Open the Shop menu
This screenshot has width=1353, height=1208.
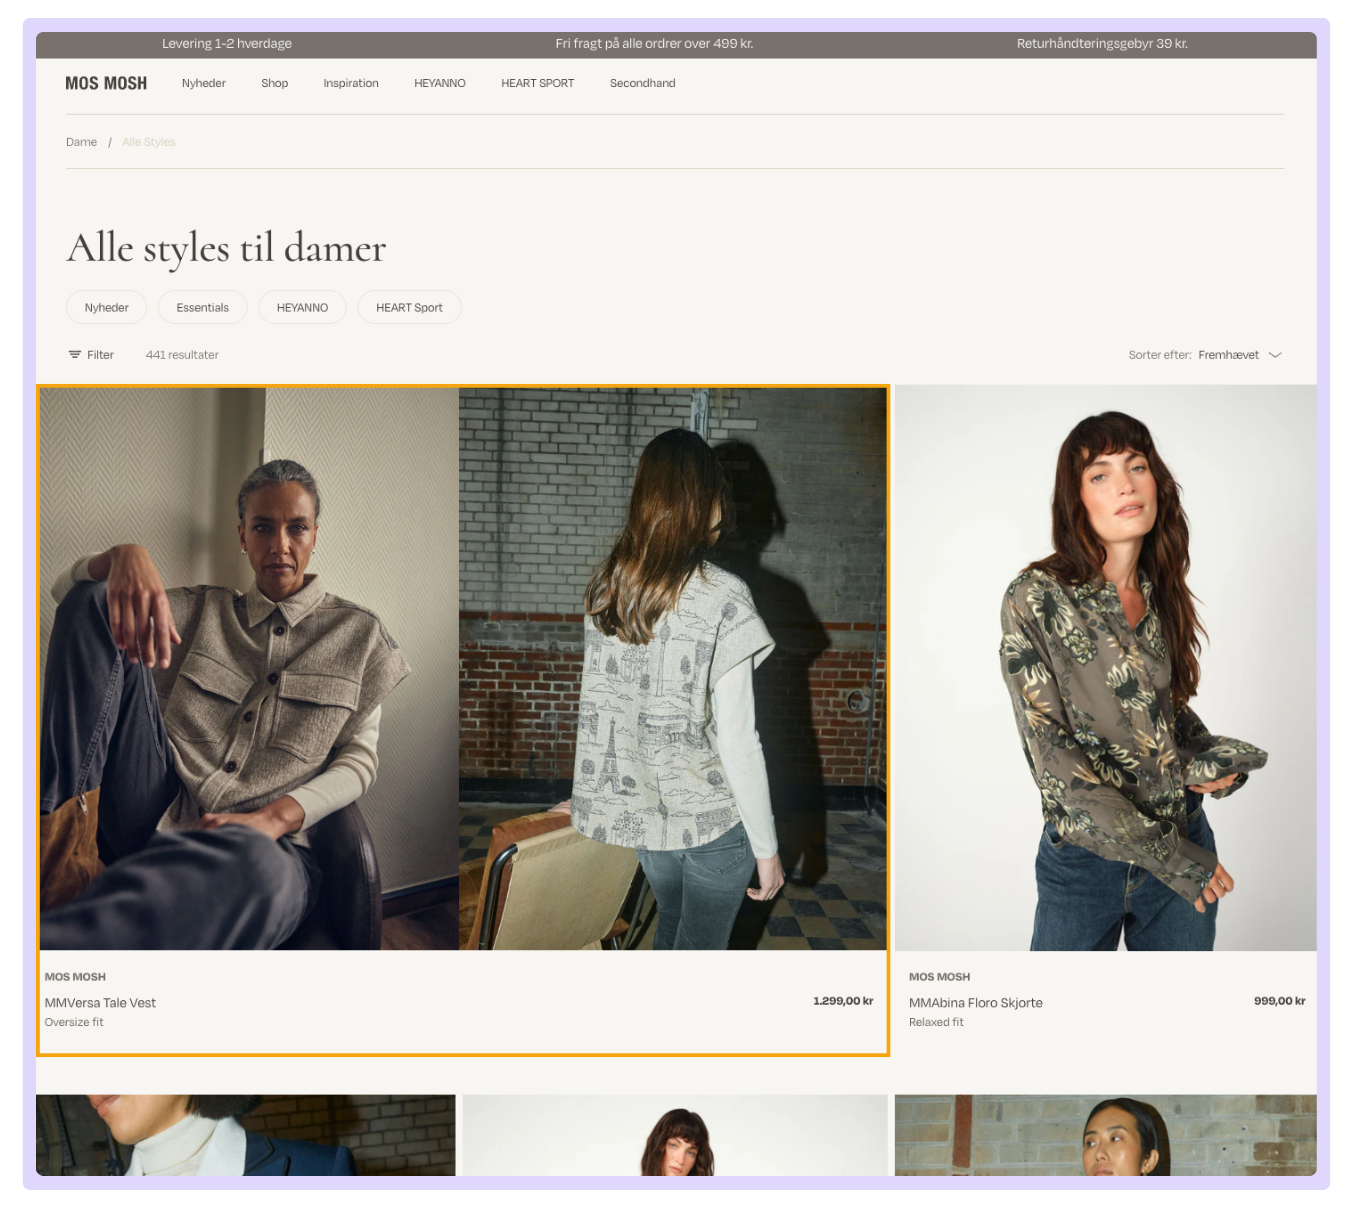point(275,84)
